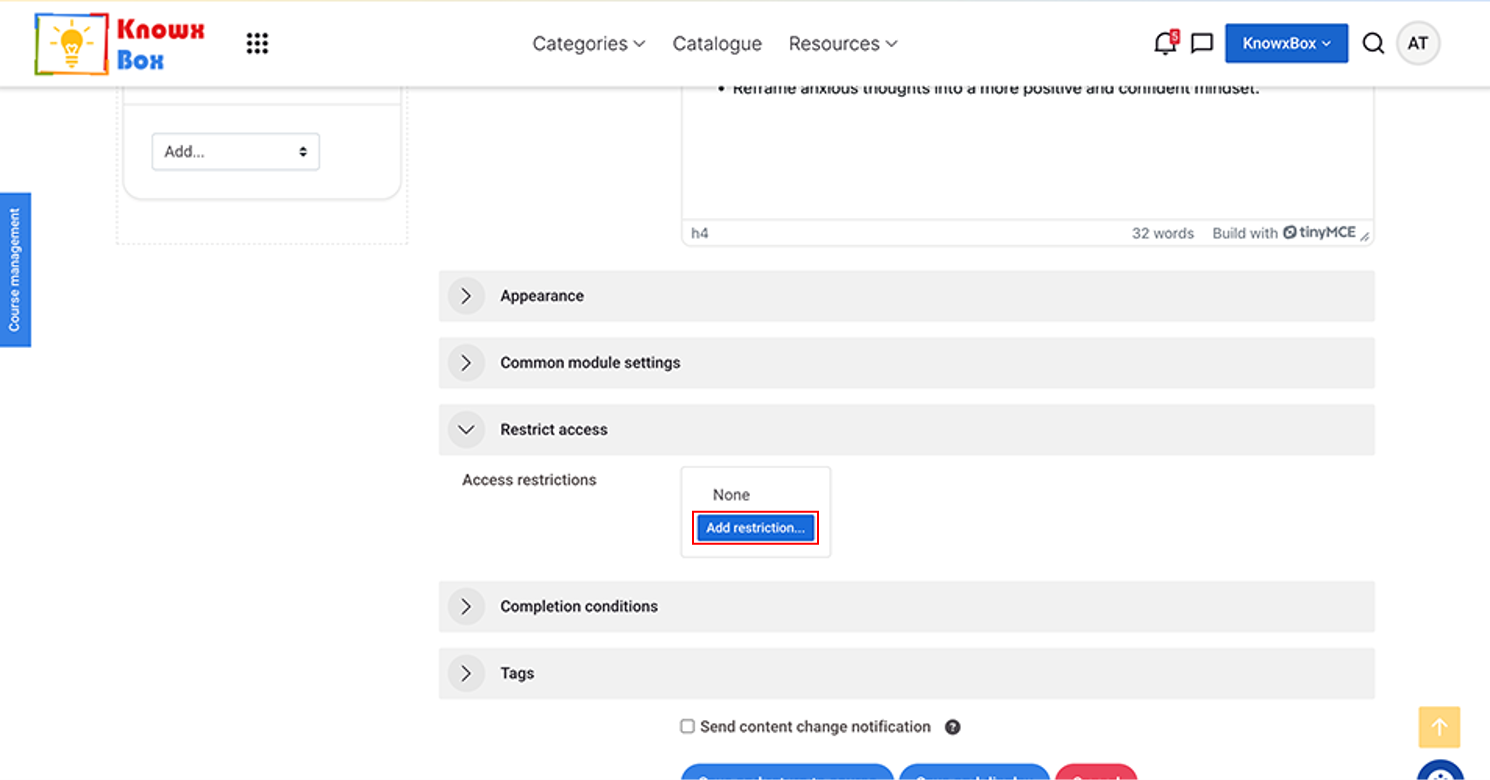Click the help icon beside notification checkbox
1490x780 pixels.
pyautogui.click(x=953, y=727)
